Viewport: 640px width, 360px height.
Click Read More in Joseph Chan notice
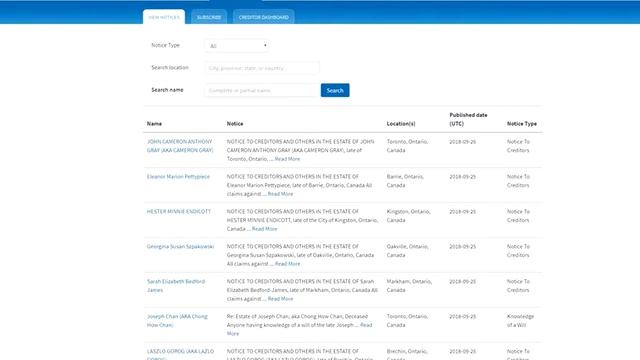tap(366, 325)
